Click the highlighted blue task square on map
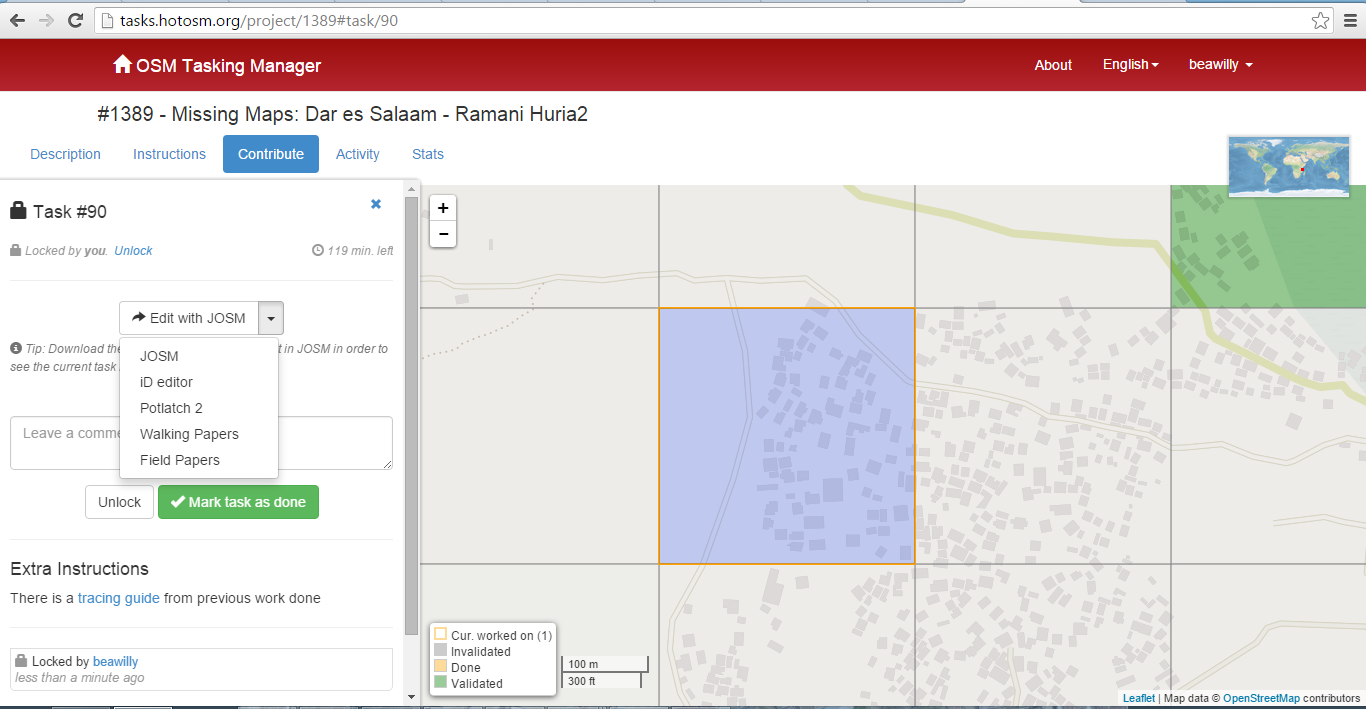This screenshot has height=709, width=1366. click(786, 436)
